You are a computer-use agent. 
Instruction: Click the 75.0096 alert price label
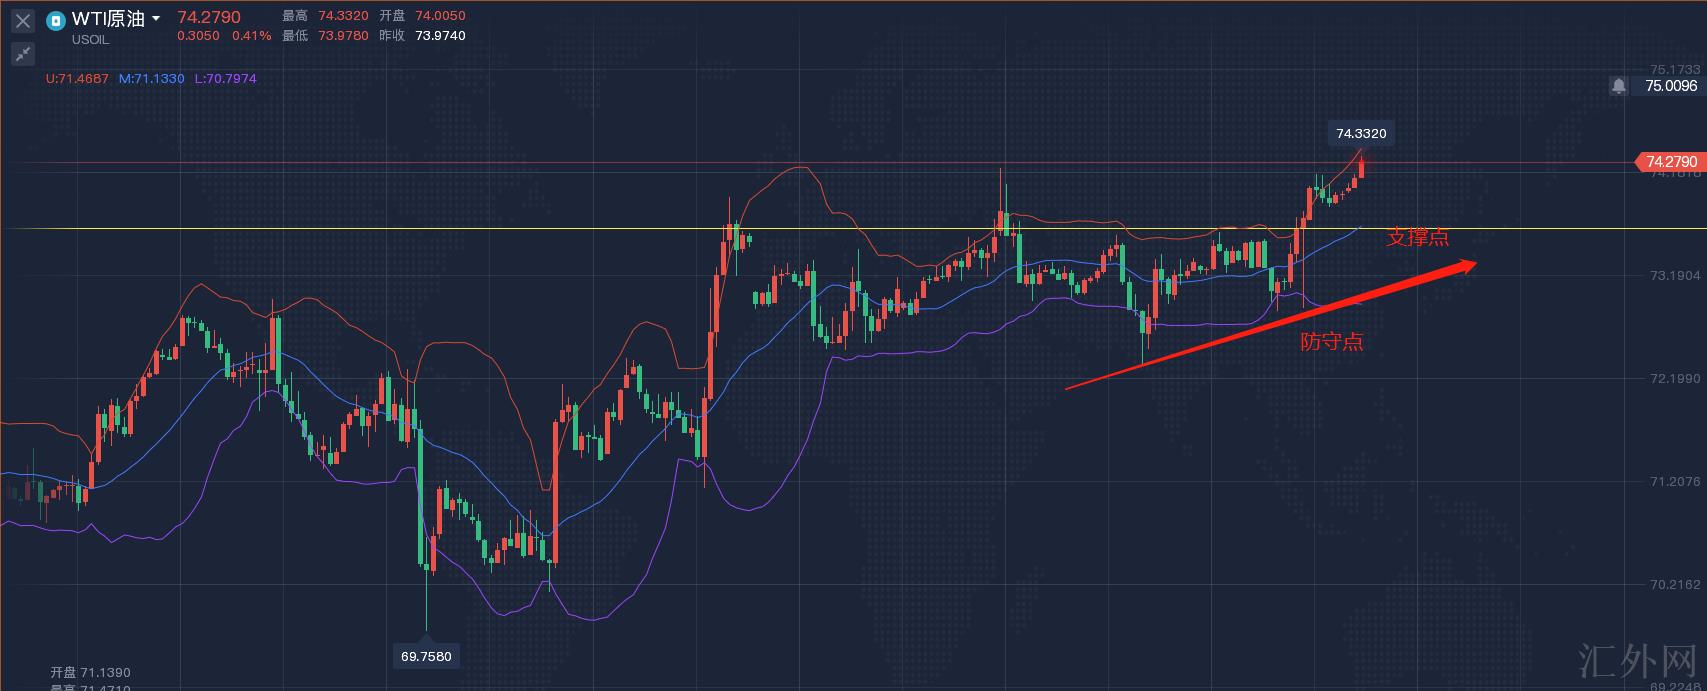point(1670,86)
